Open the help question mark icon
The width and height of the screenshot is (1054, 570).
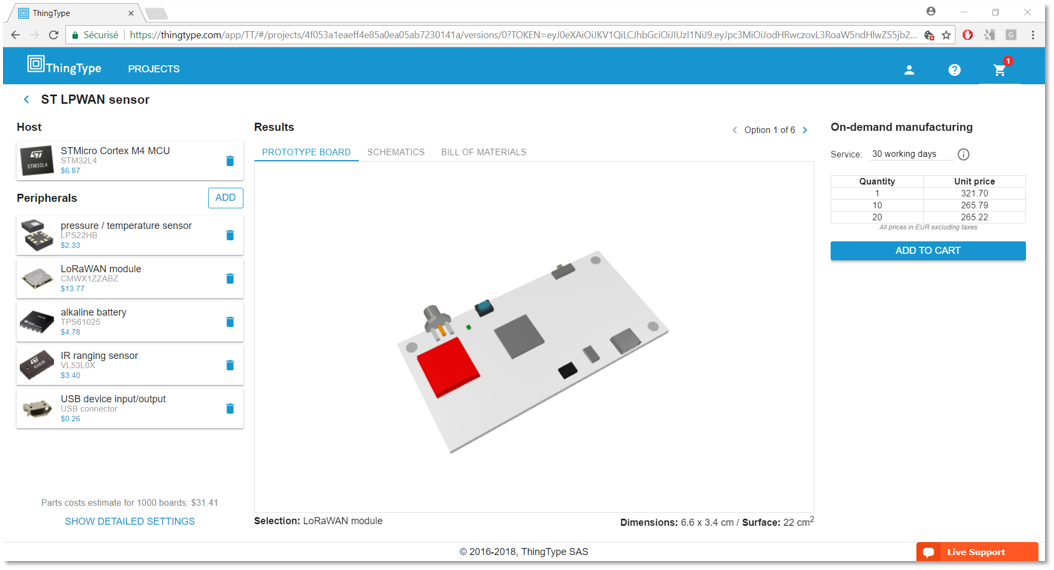tap(954, 70)
